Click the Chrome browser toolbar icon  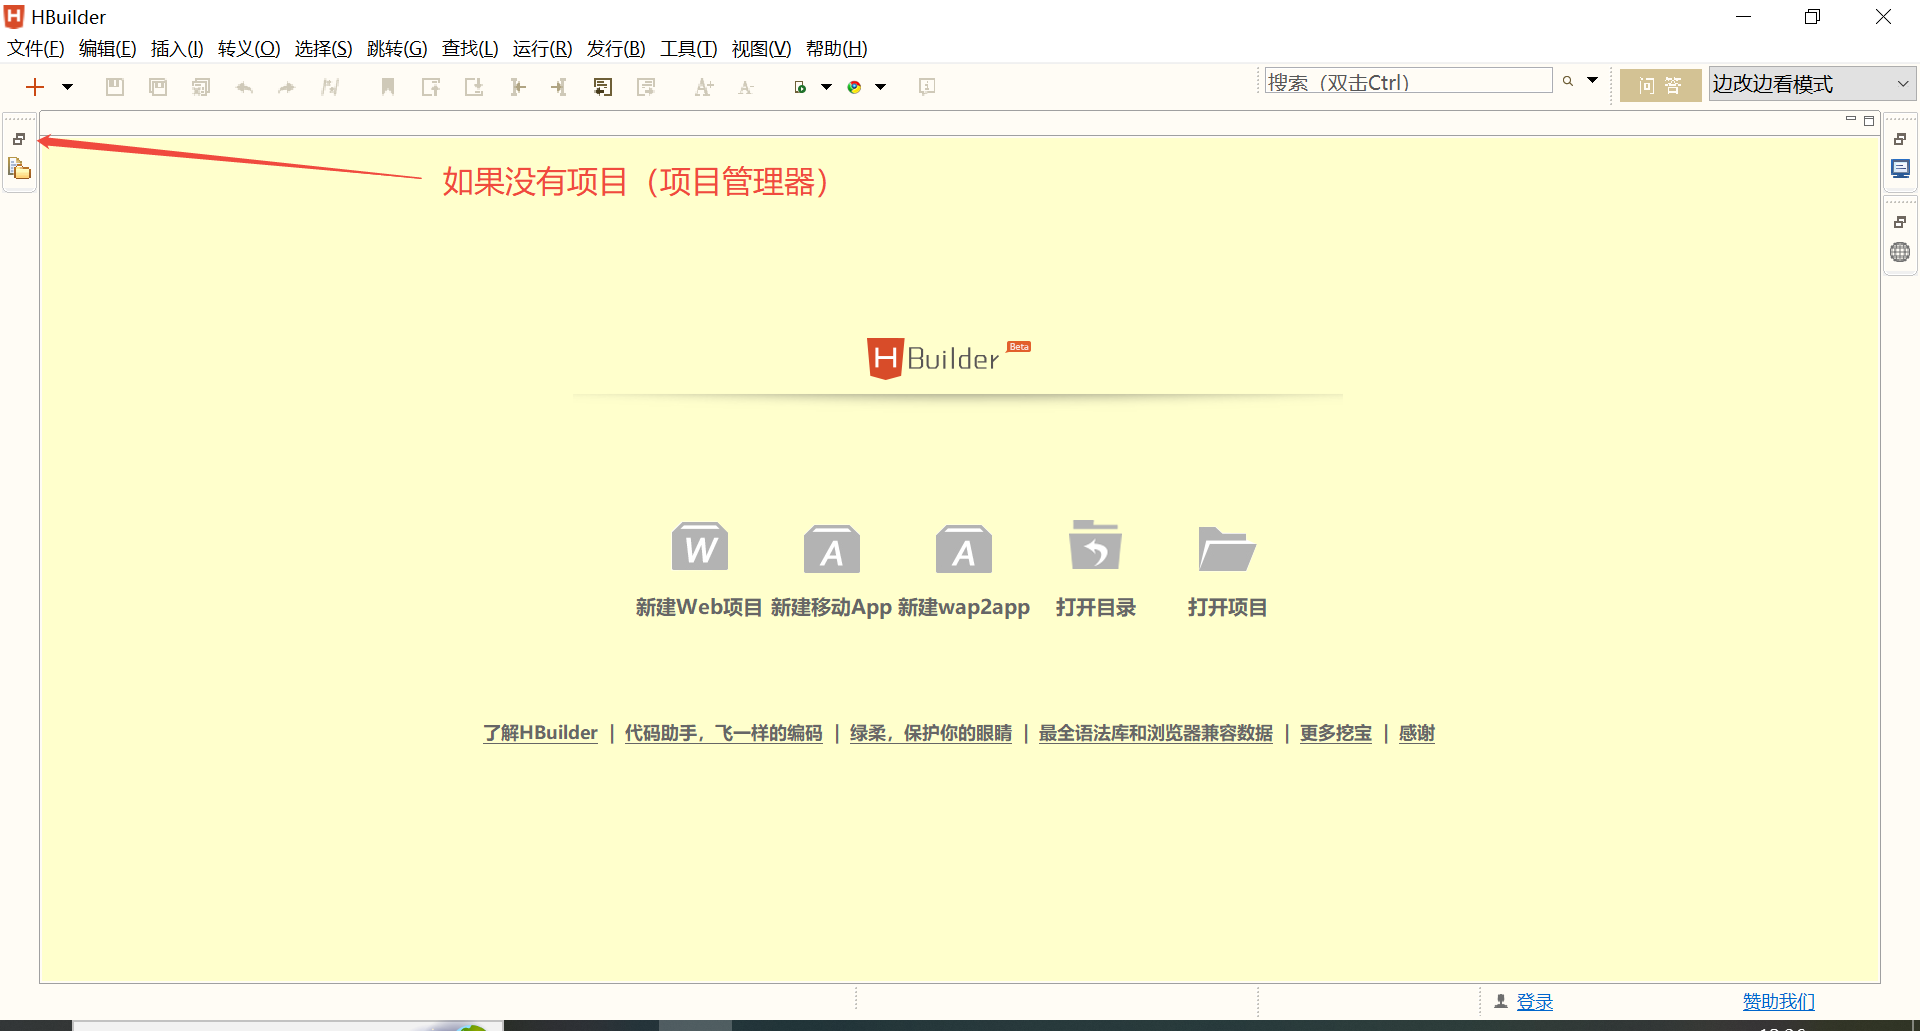(x=854, y=87)
